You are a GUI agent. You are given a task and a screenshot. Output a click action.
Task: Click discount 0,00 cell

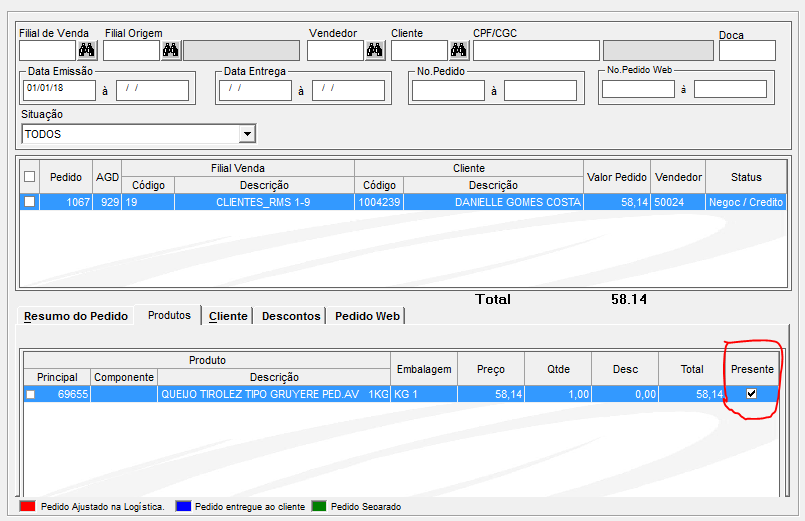625,394
